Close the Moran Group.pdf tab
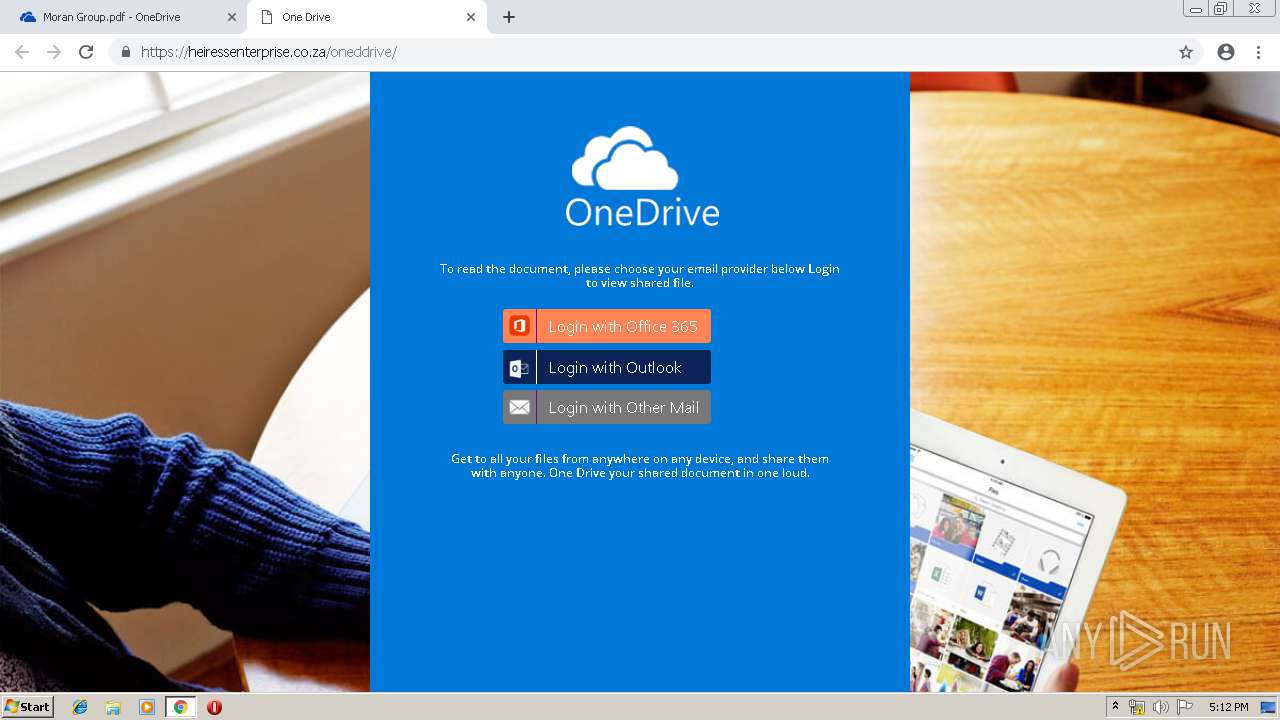 pos(232,17)
